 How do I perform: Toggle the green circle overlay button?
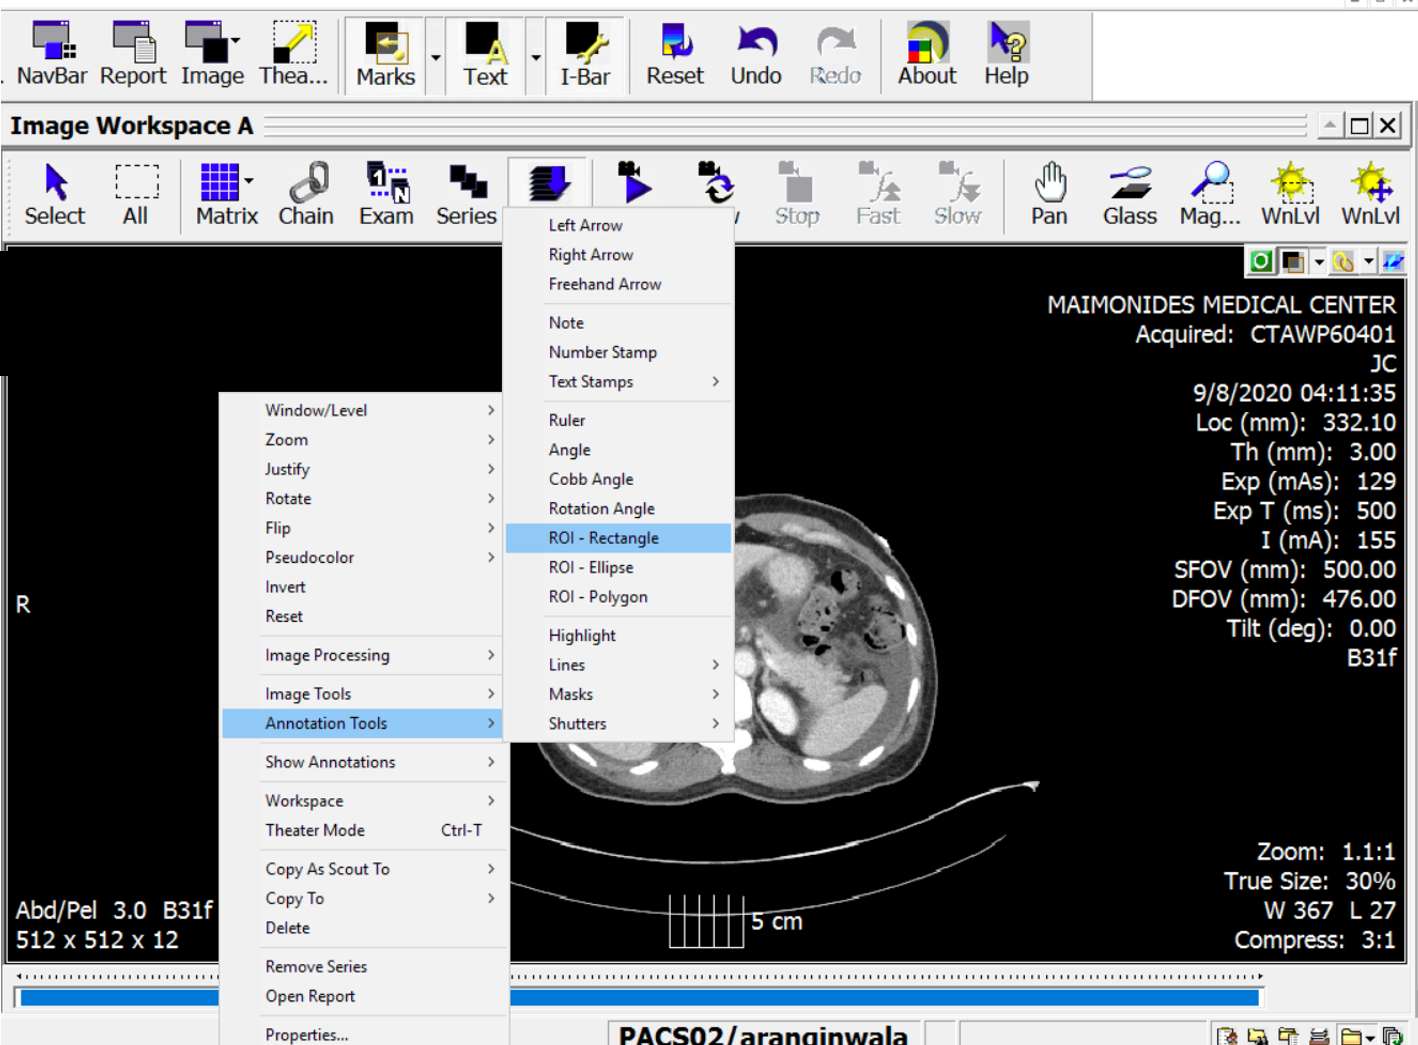(x=1261, y=261)
